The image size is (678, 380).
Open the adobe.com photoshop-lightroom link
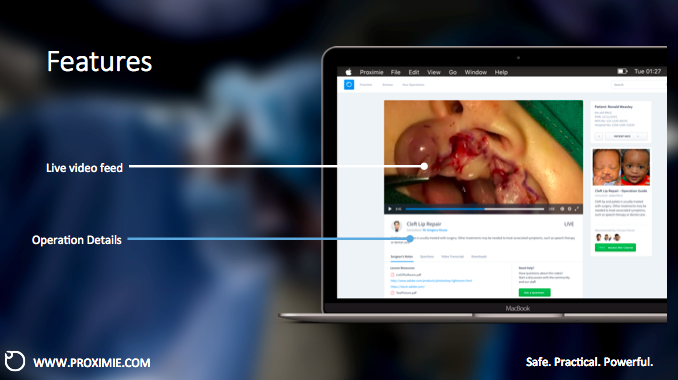click(431, 281)
